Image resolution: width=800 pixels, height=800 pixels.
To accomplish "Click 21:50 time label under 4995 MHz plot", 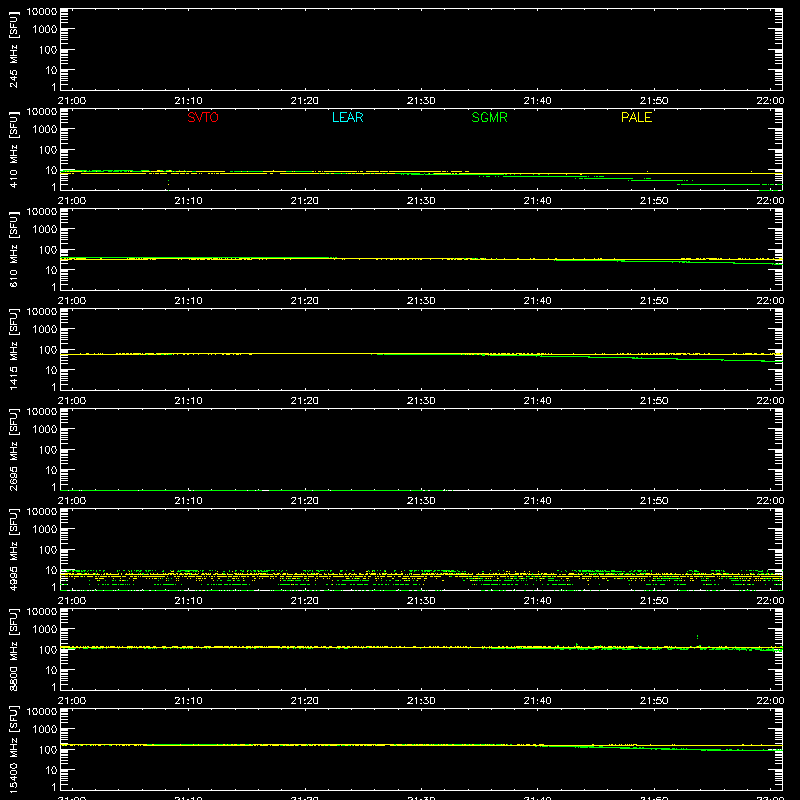I will (x=654, y=601).
